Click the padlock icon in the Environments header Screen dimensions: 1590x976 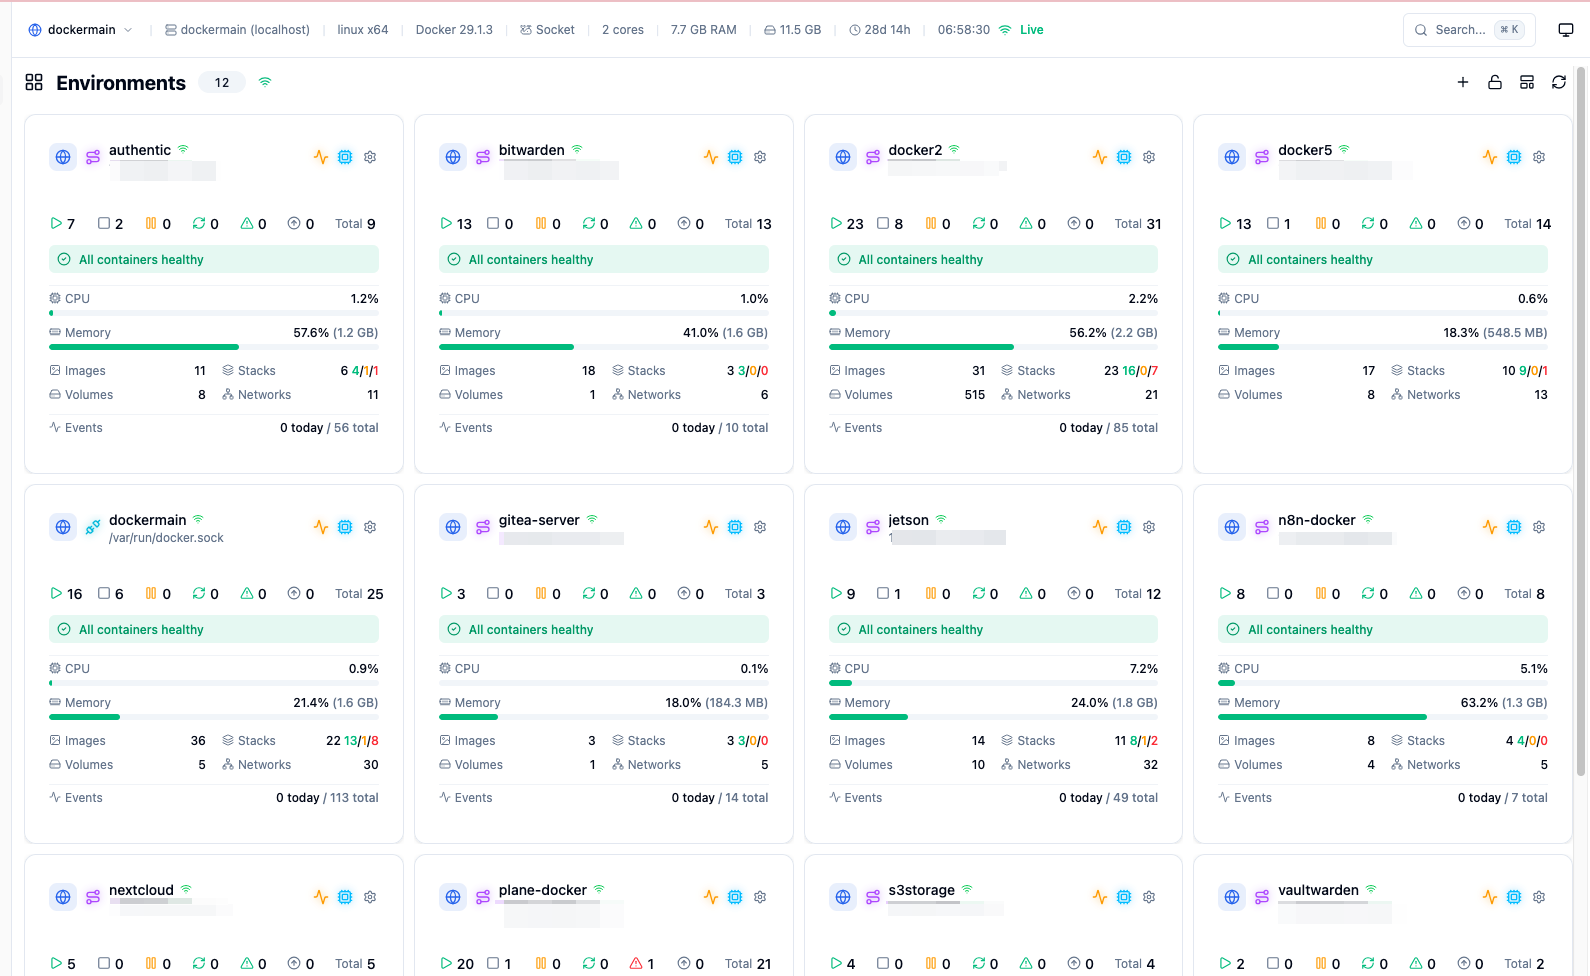[x=1495, y=82]
